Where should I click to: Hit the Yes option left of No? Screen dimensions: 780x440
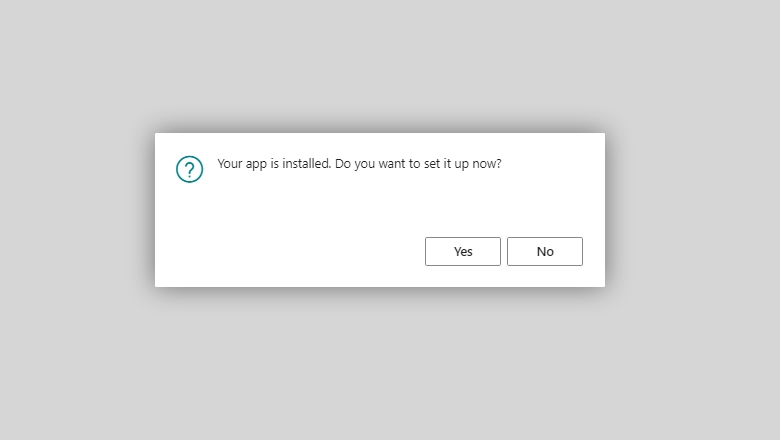[x=463, y=252]
